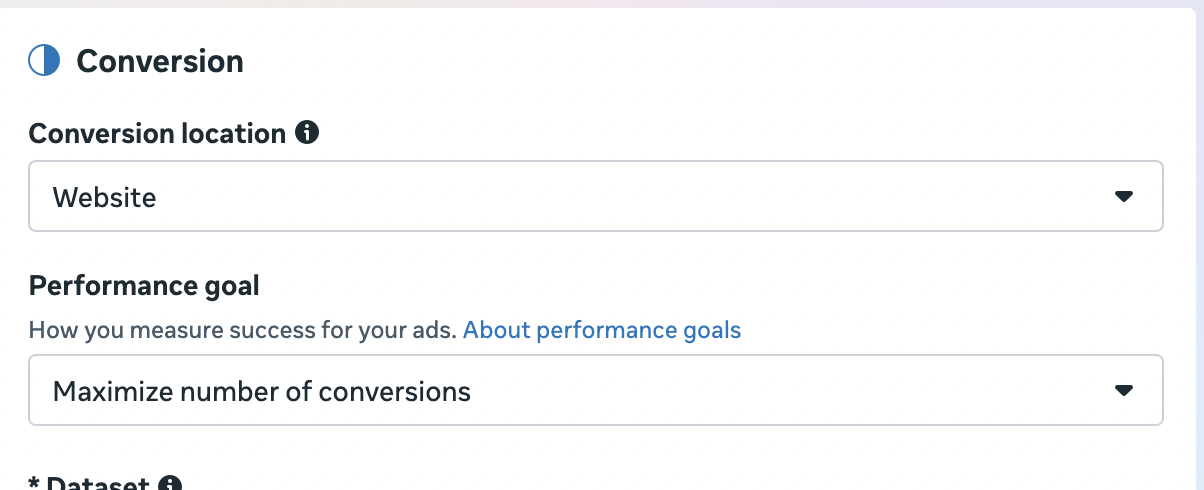Screen dimensions: 1204x490
Task: Expand the Performance goal dropdown
Action: click(595, 390)
